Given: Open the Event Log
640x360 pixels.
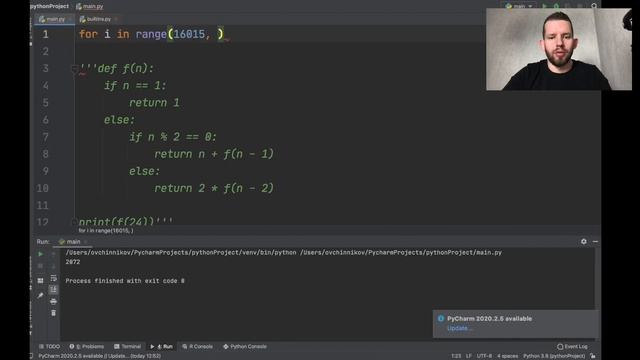Looking at the screenshot, I should click(x=572, y=347).
